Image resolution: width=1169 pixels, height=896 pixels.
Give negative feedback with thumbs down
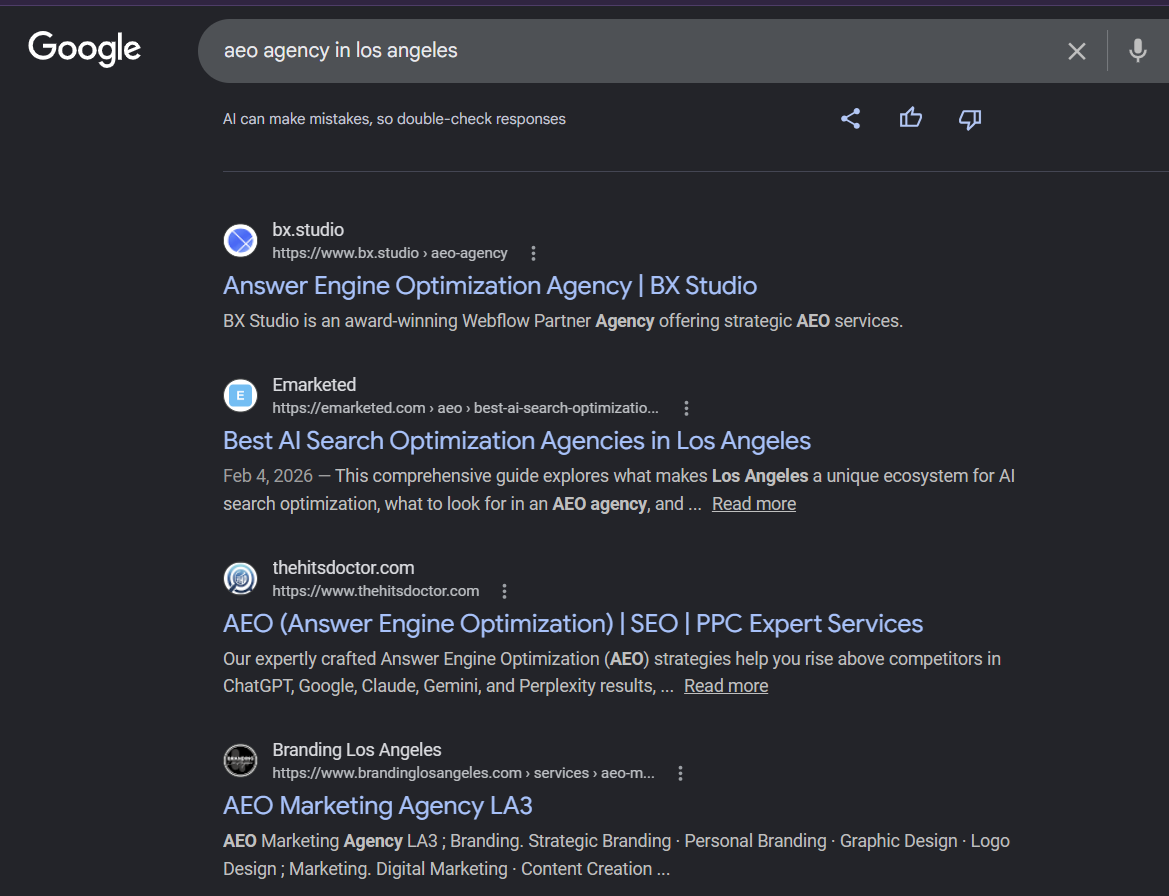pyautogui.click(x=968, y=119)
